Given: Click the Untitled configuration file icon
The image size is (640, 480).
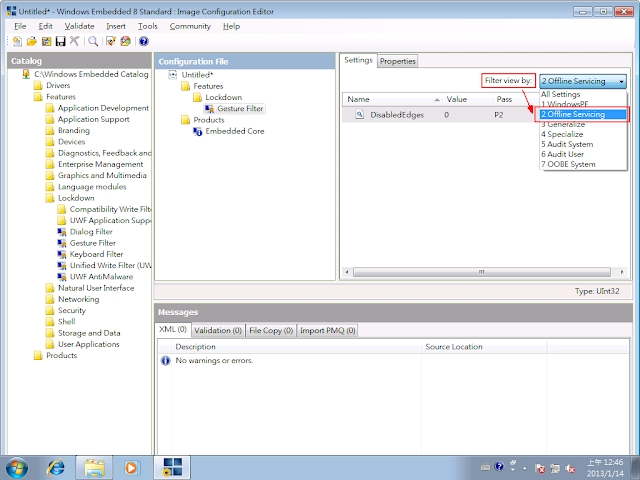Looking at the screenshot, I should 173,75.
